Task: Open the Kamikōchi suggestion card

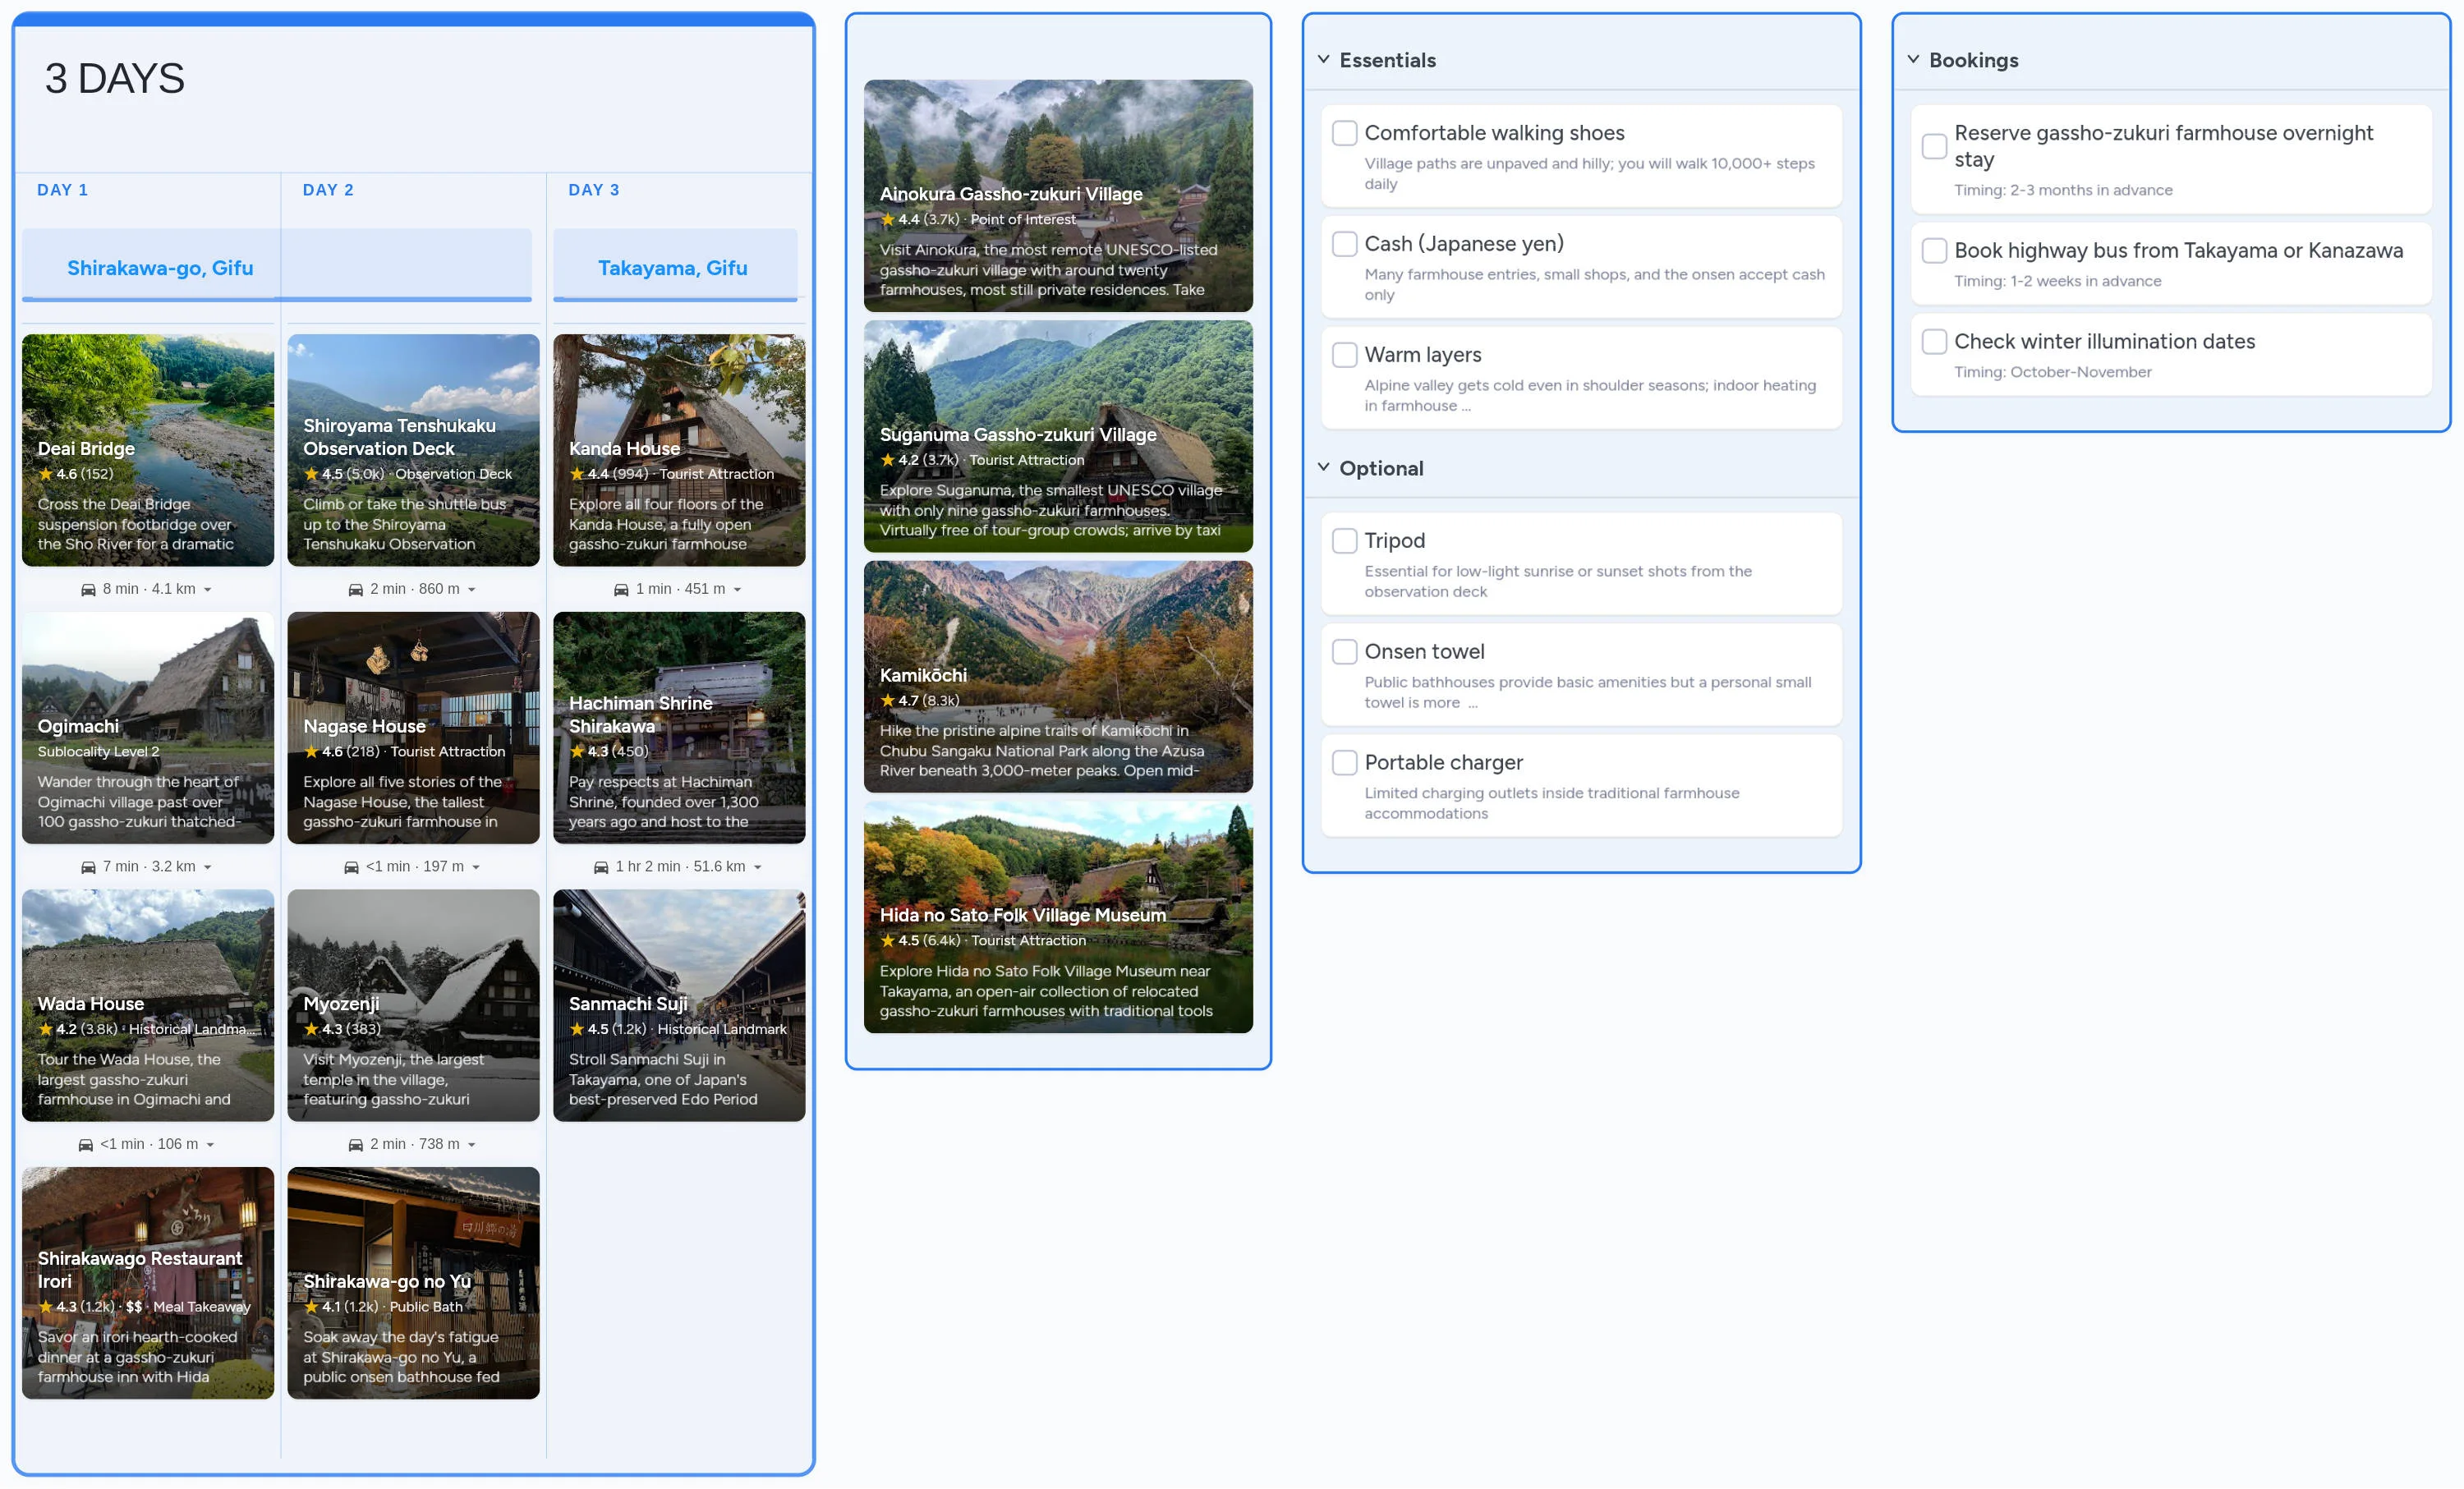Action: point(1057,677)
